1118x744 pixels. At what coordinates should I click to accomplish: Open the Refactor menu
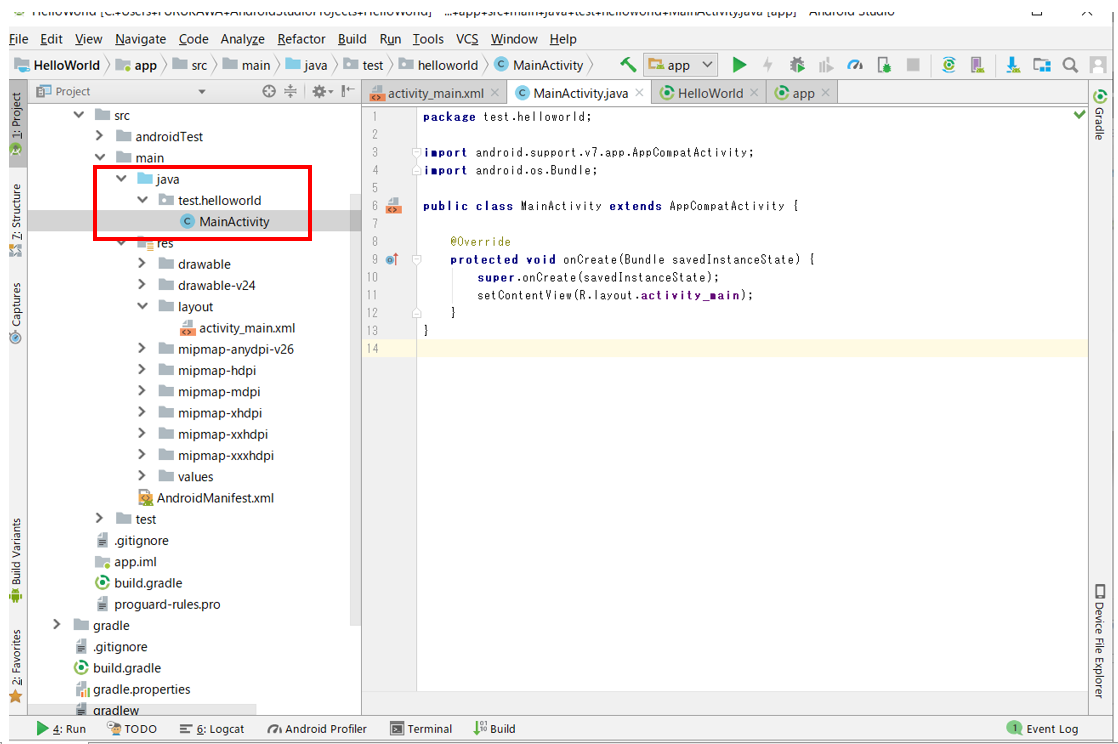[x=301, y=39]
